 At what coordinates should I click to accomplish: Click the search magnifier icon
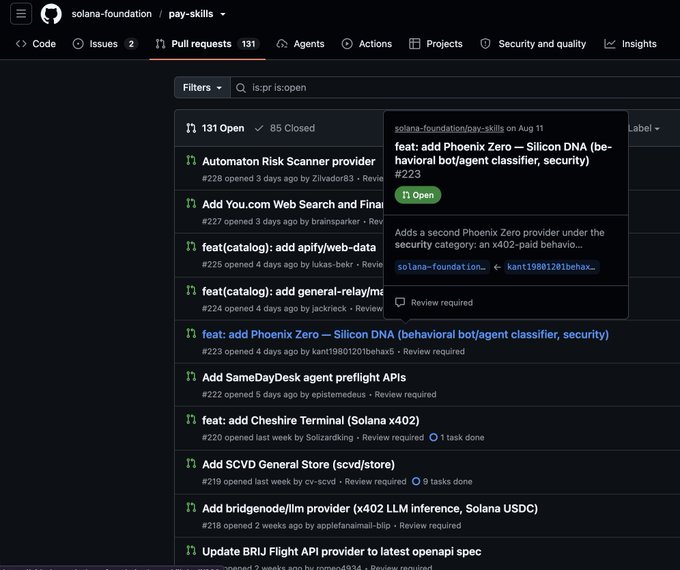pos(241,88)
